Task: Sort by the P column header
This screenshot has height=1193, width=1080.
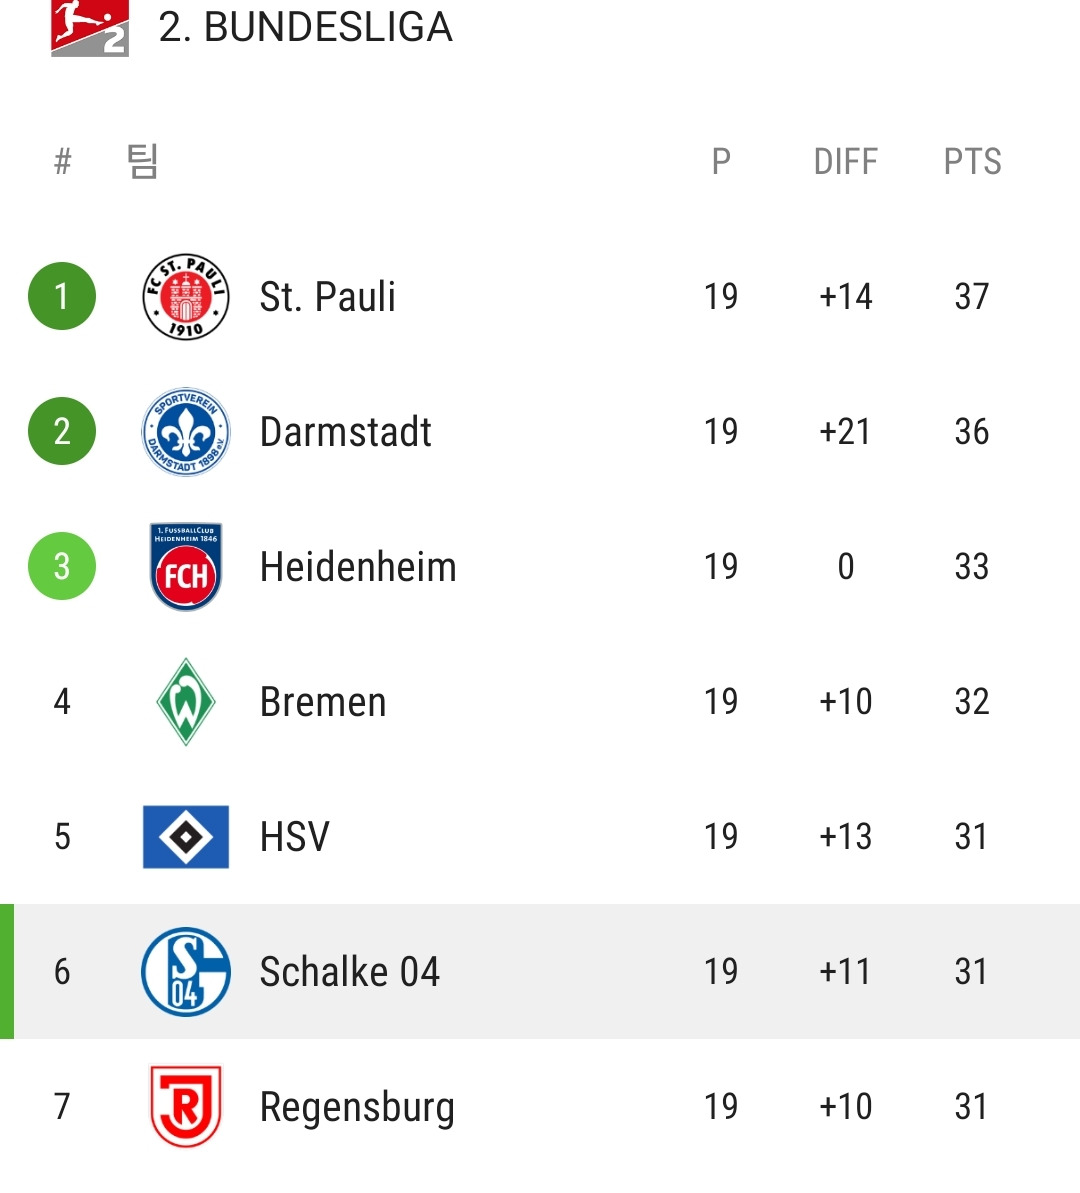Action: point(721,161)
